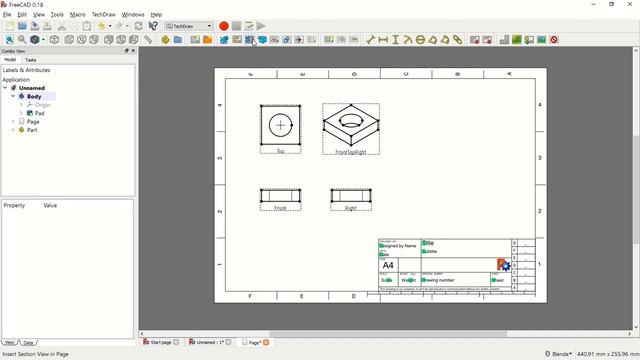Open redo history dropdown arrow
The height and width of the screenshot is (360, 640).
coord(127,26)
